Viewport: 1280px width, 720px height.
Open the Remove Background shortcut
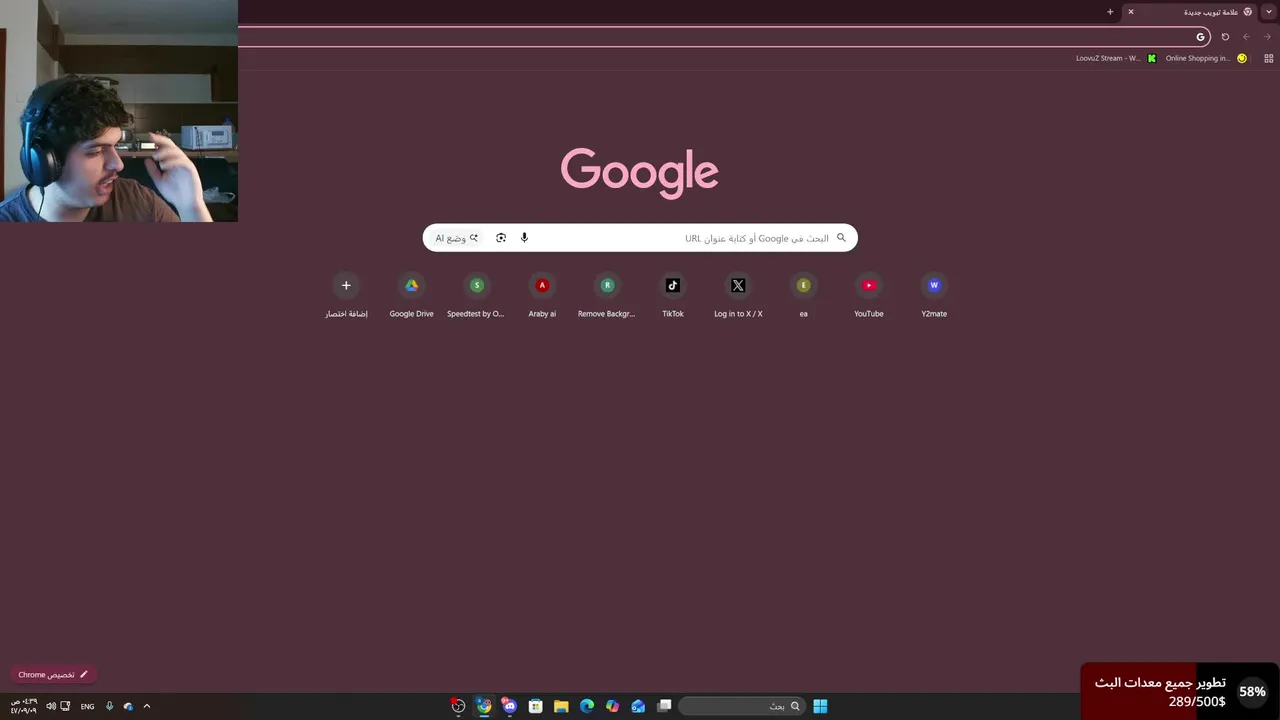[607, 296]
